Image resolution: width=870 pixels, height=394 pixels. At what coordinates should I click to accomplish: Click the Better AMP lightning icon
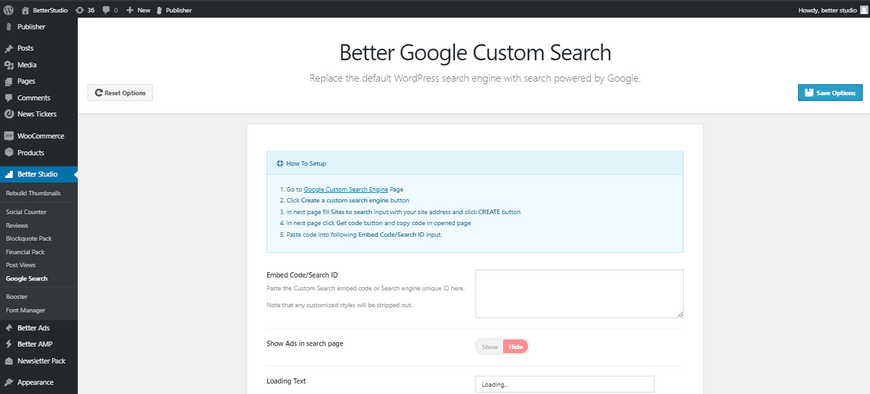(8, 344)
